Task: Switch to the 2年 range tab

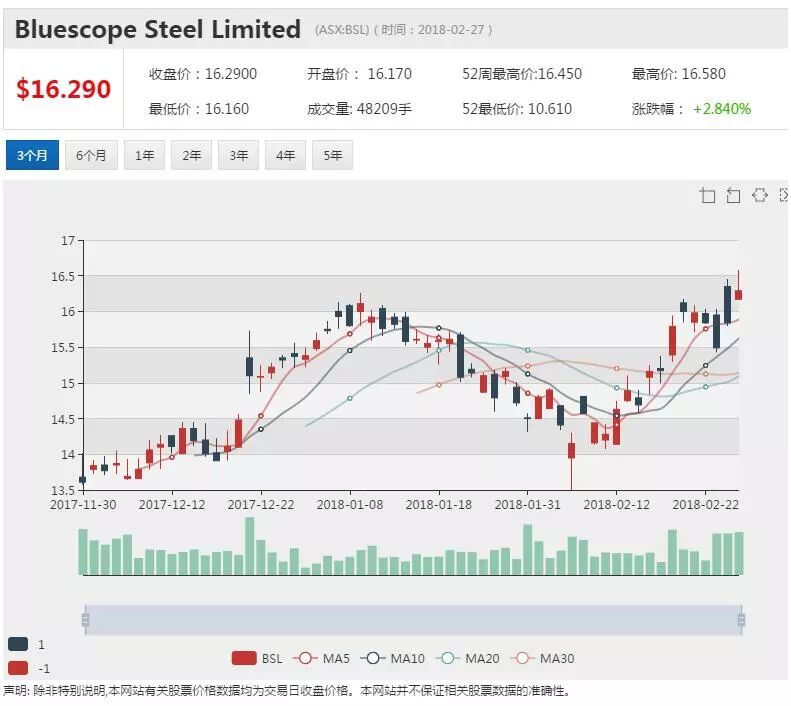Action: coord(192,155)
